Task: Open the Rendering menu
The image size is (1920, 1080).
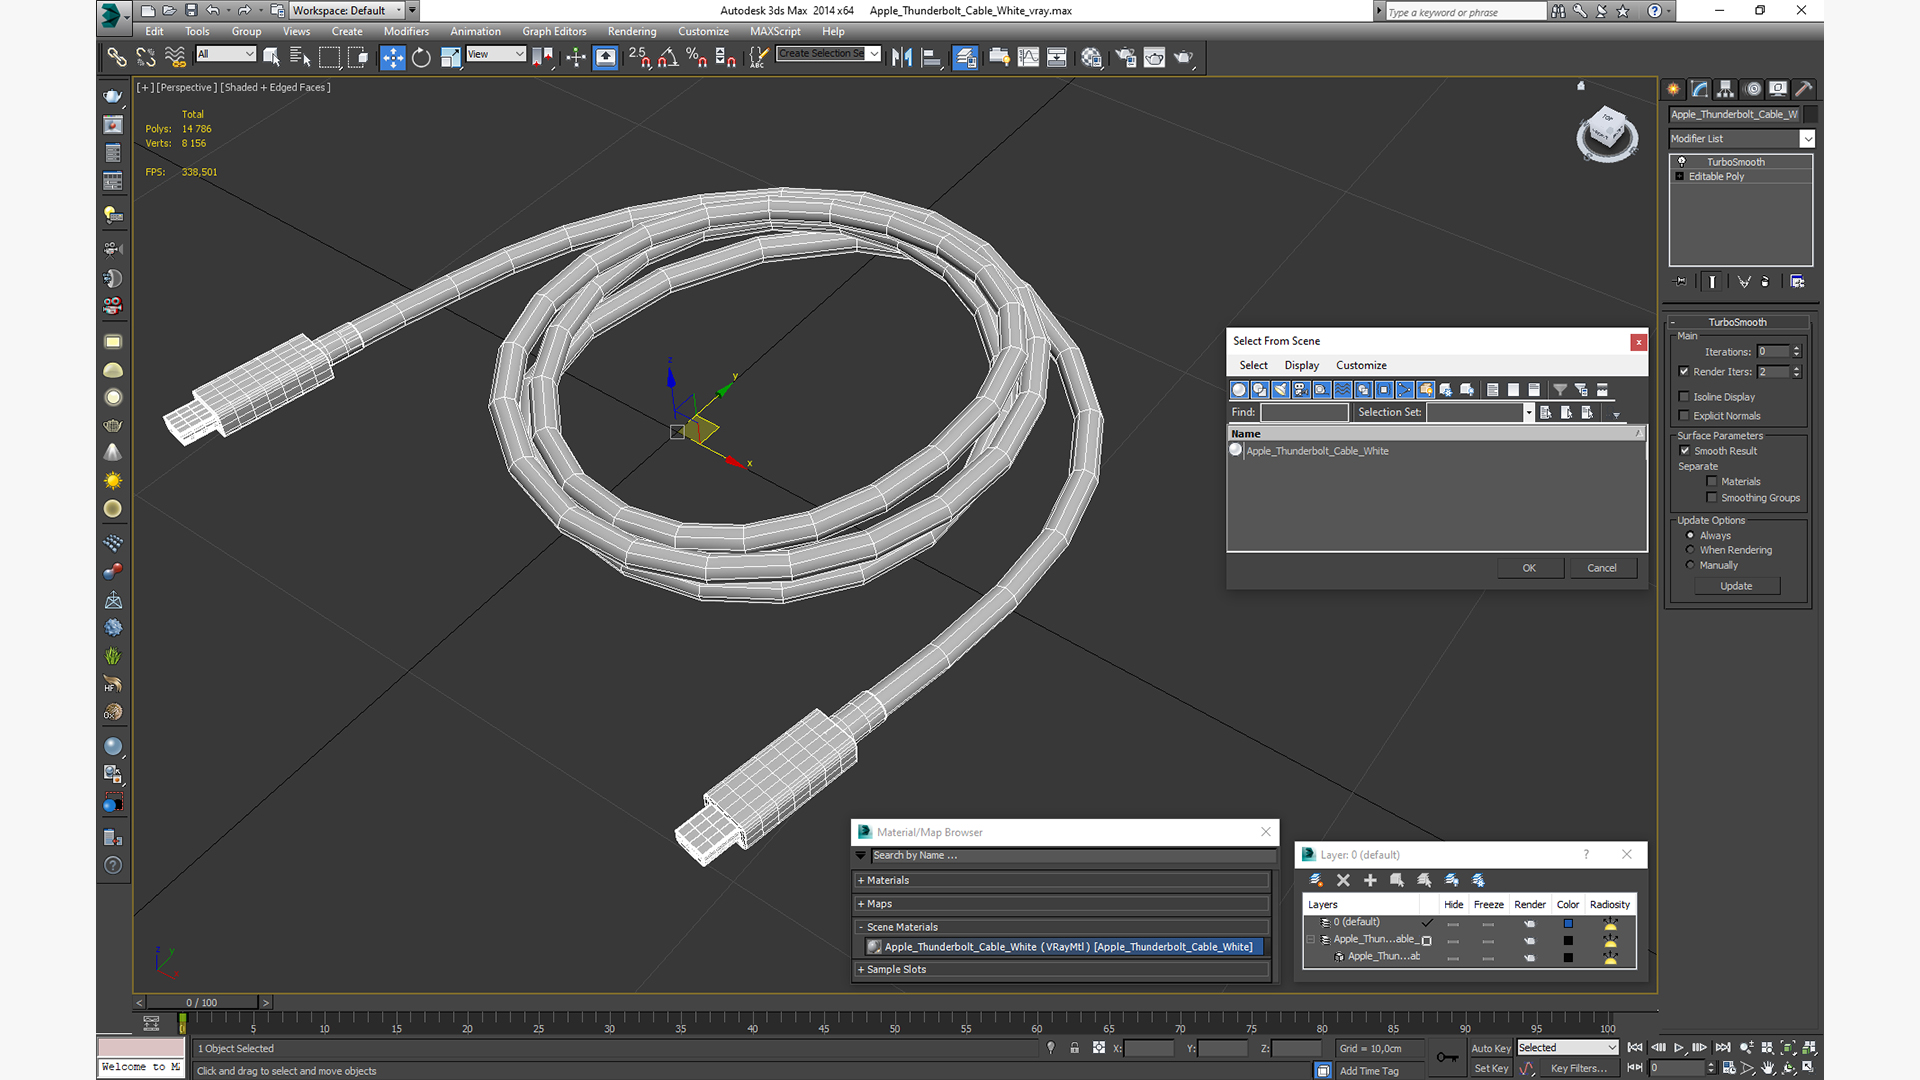Action: [632, 31]
